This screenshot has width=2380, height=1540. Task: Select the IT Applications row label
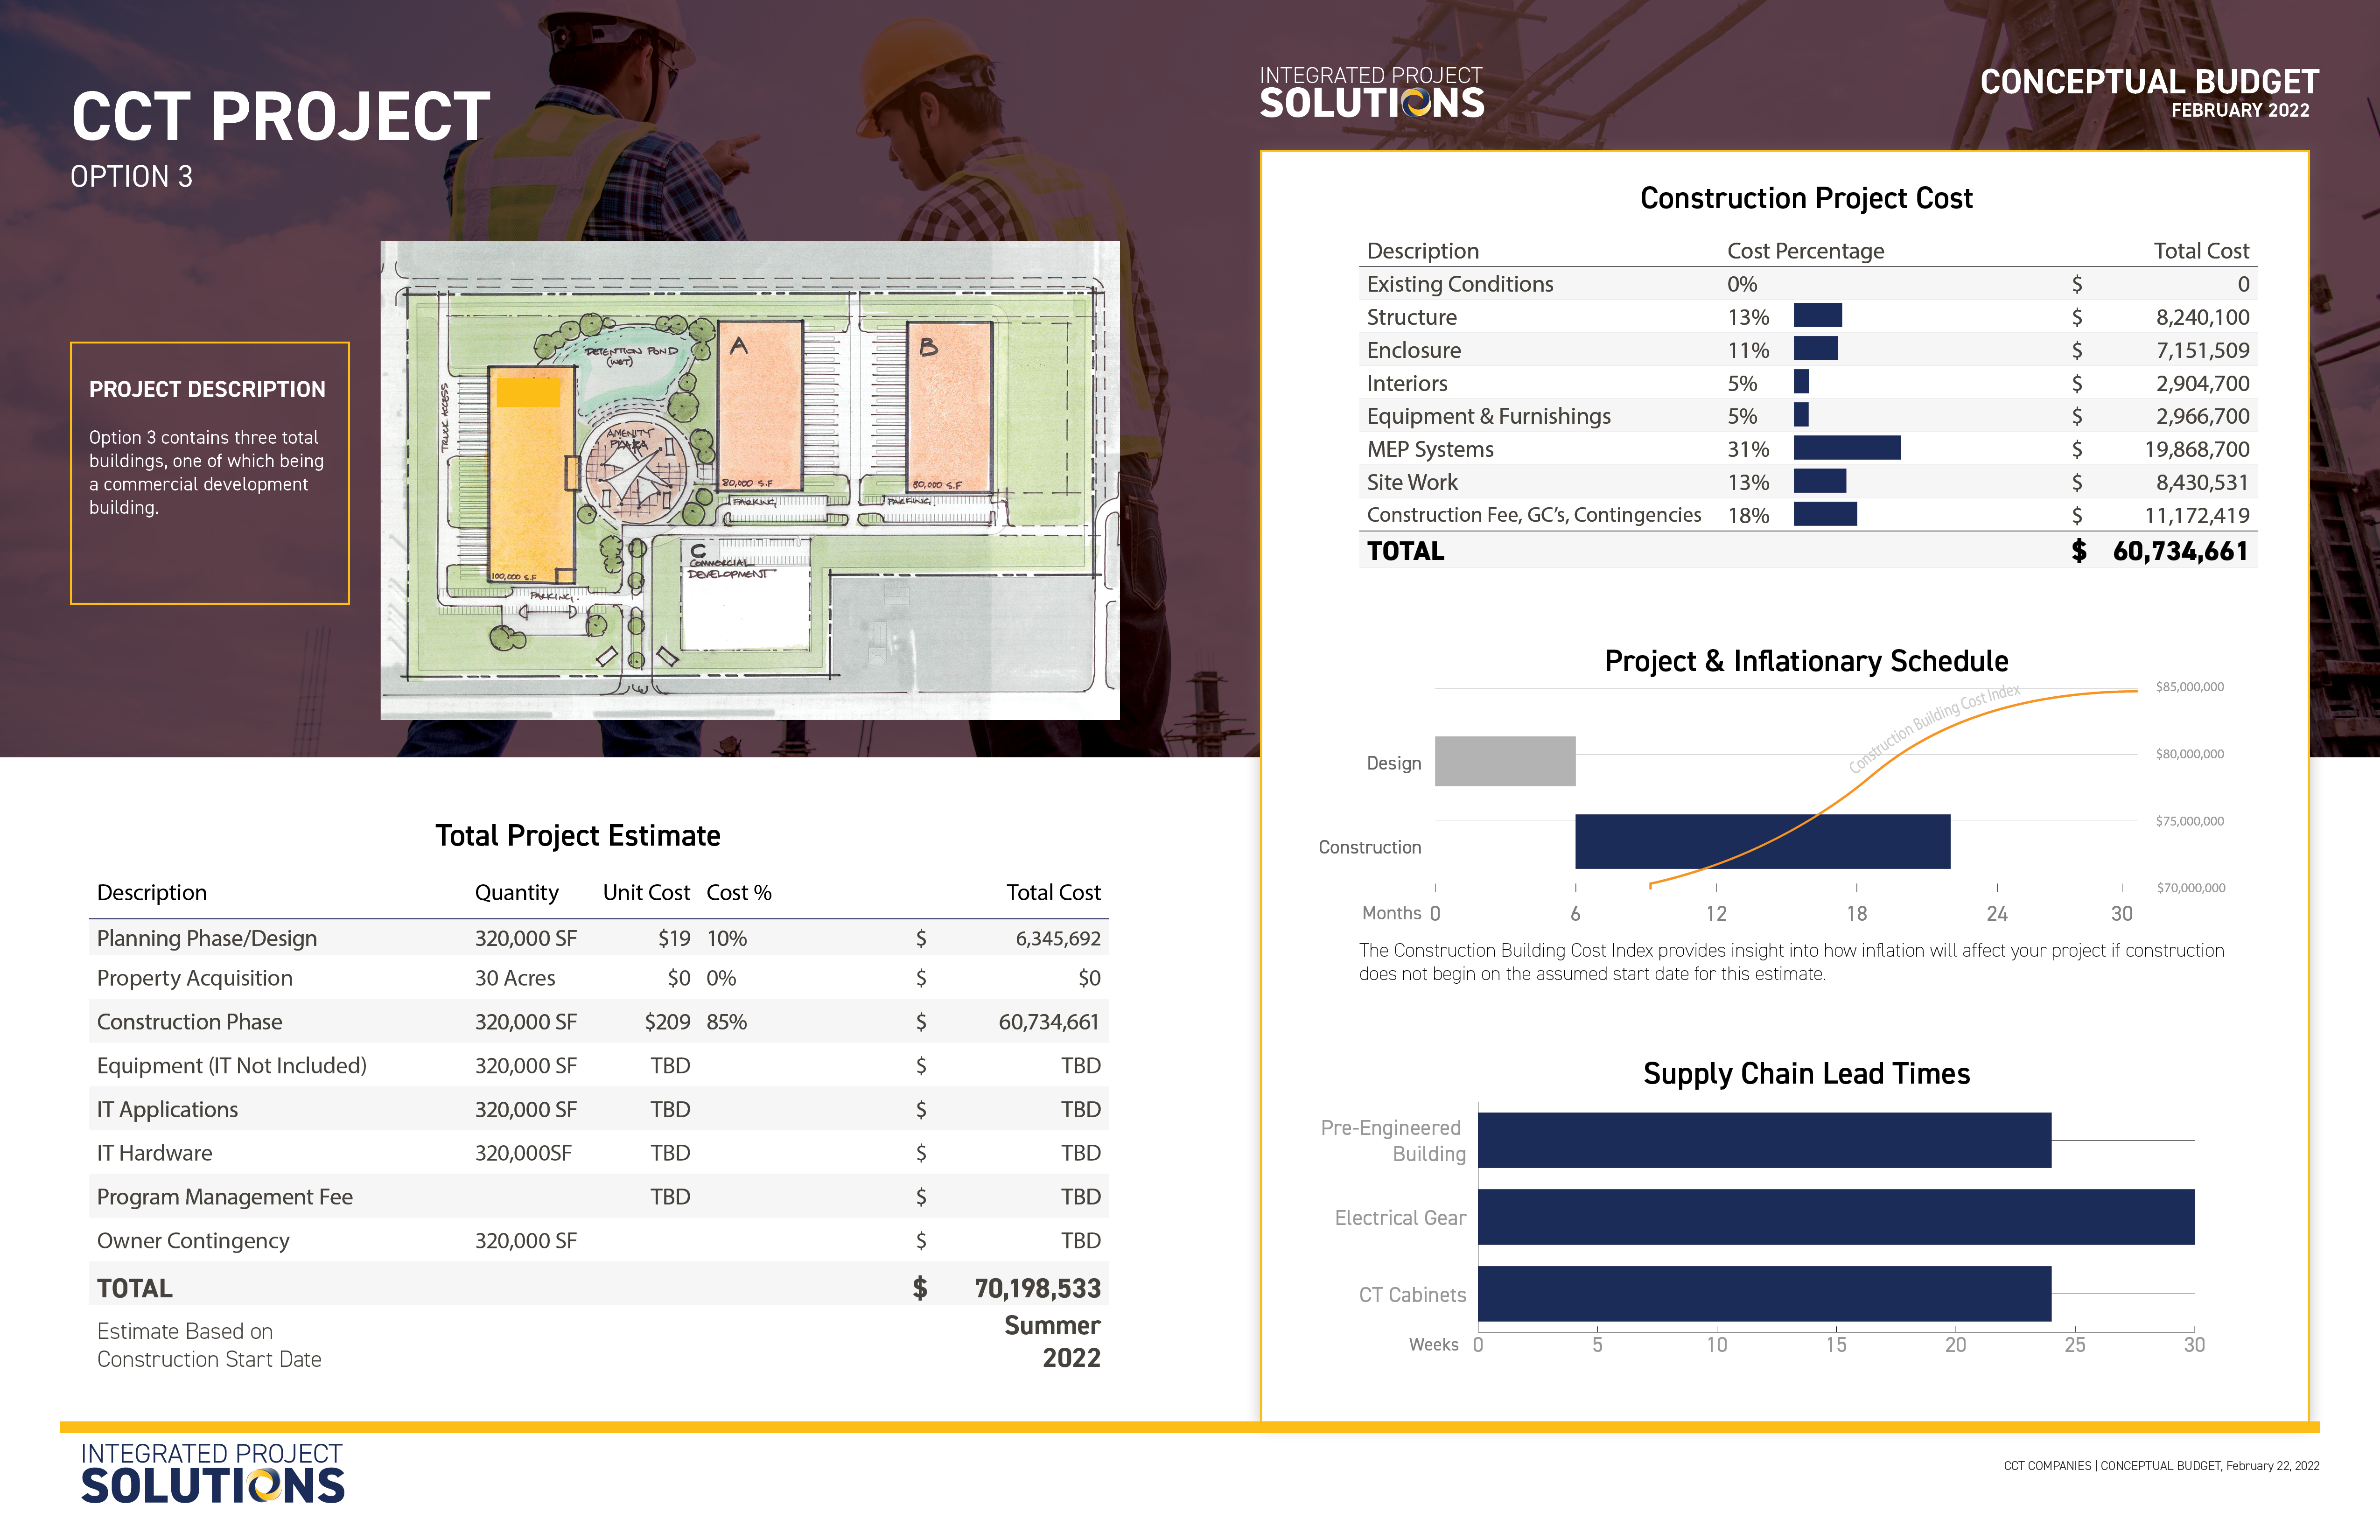[167, 1110]
